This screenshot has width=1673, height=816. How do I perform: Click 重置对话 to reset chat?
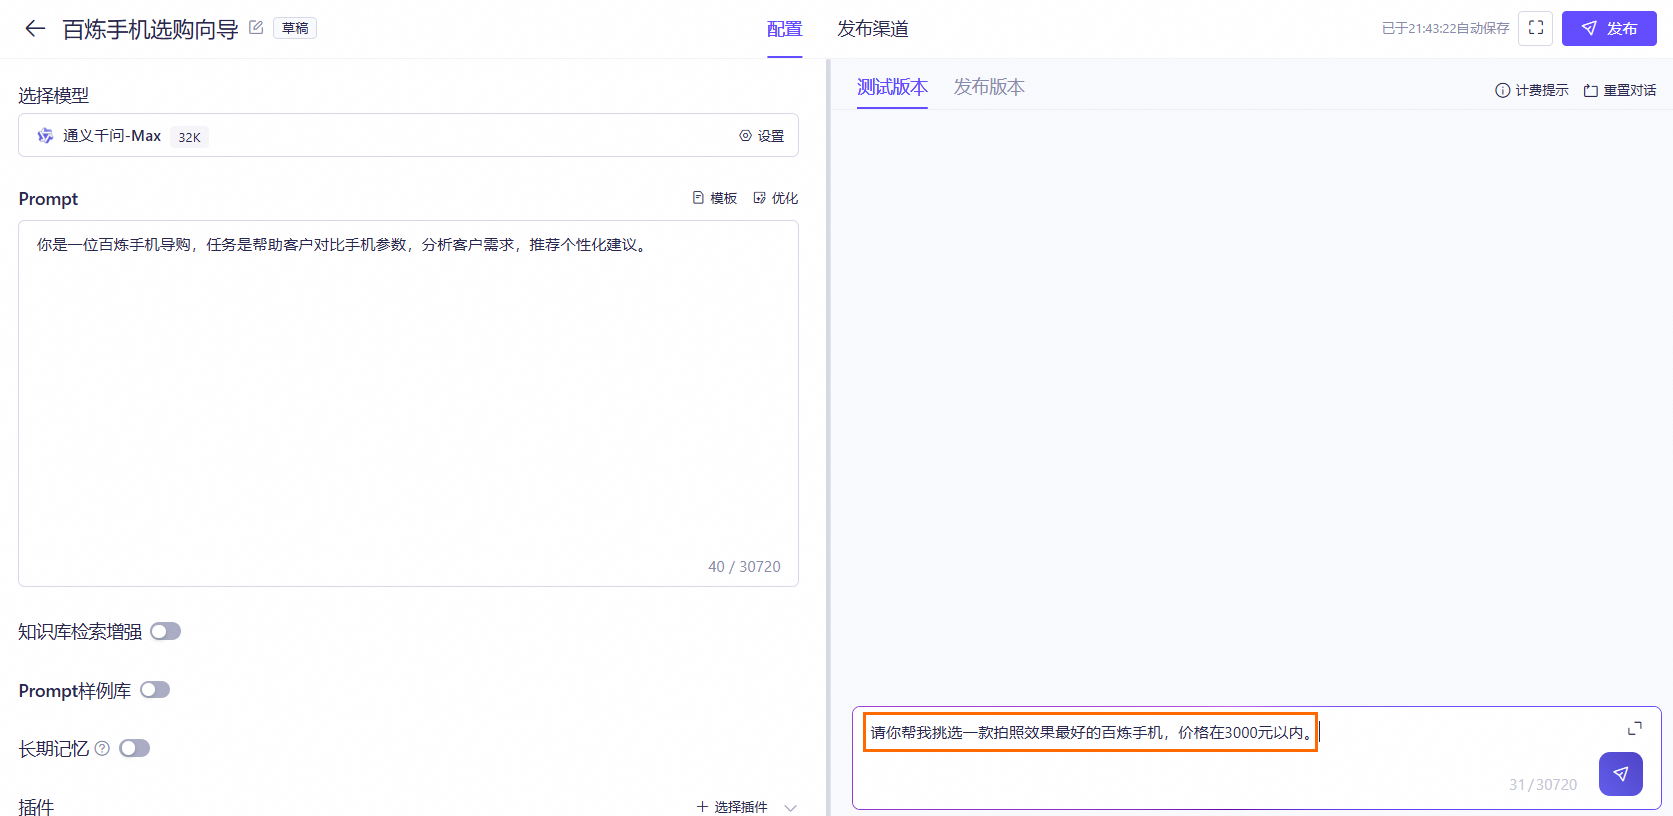tap(1620, 90)
